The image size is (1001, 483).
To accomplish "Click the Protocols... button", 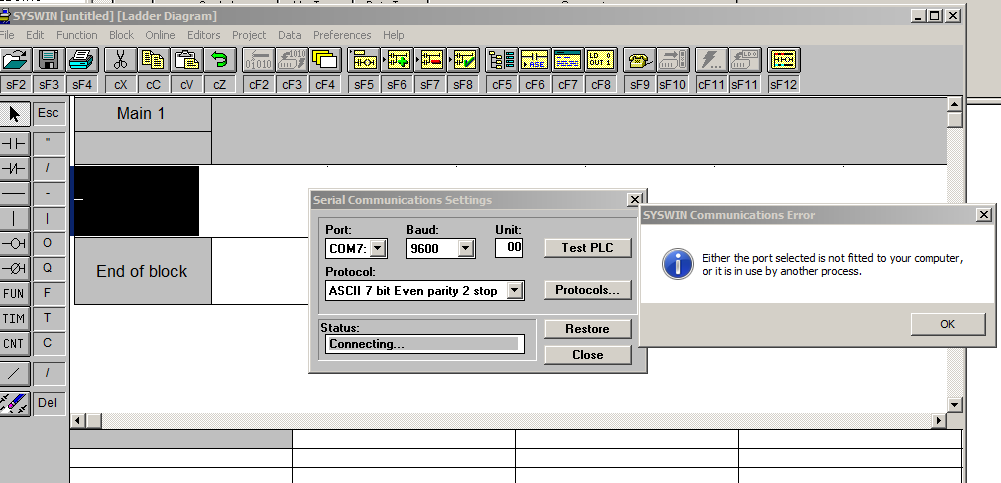I will click(x=587, y=290).
